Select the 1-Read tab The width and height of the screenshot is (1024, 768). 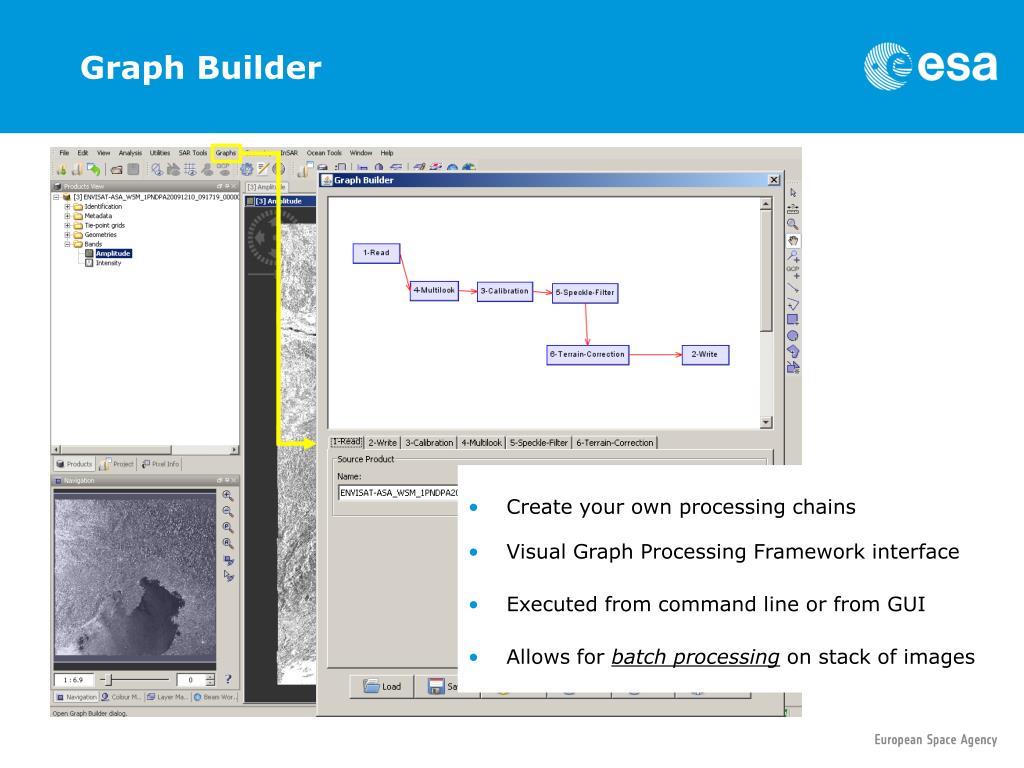pyautogui.click(x=347, y=441)
